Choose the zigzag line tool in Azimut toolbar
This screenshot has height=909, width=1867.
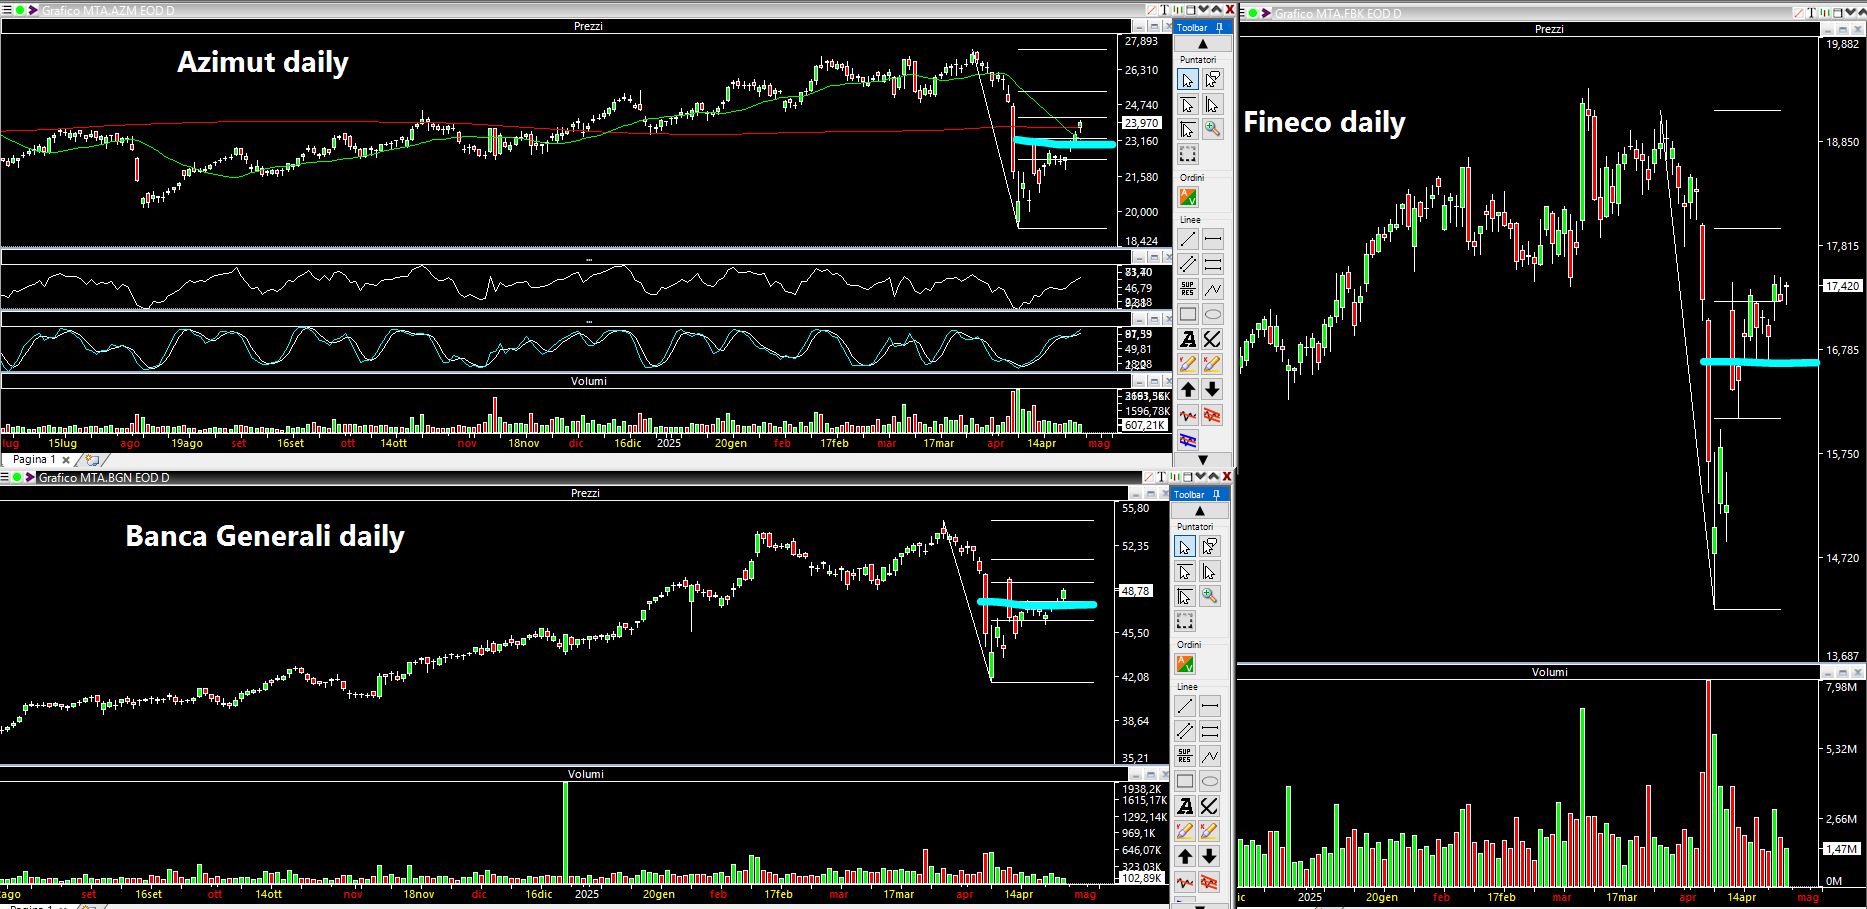pos(1212,289)
